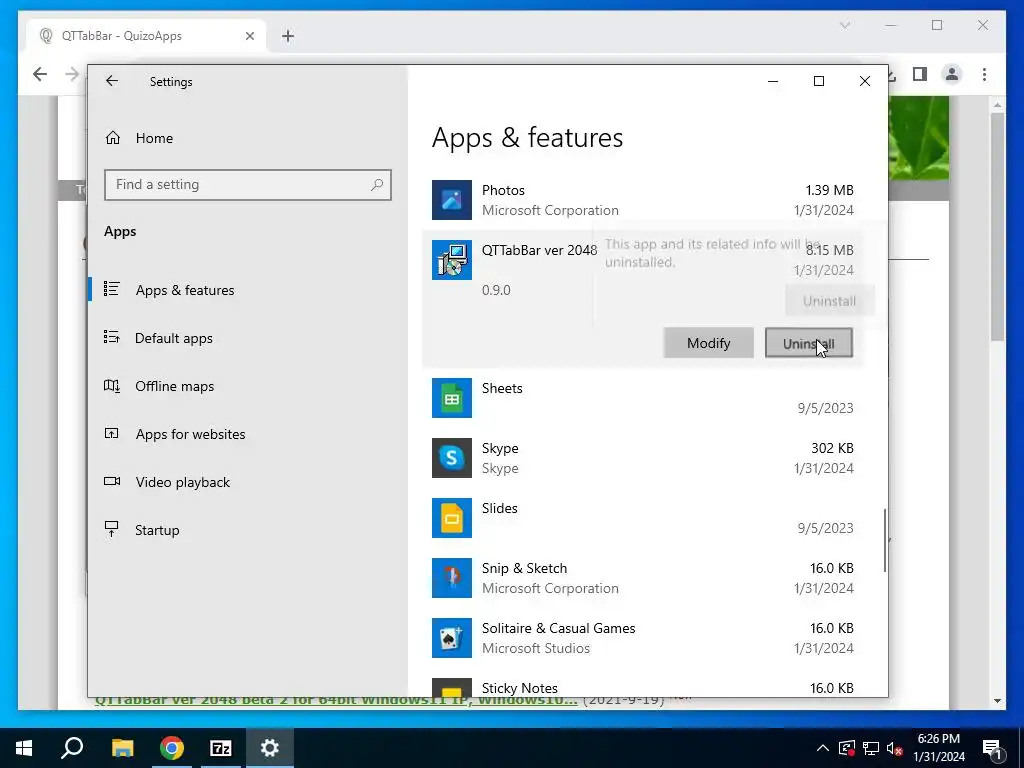Image resolution: width=1024 pixels, height=768 pixels.
Task: Select QTTabBar ver 2048 entry name
Action: [539, 250]
